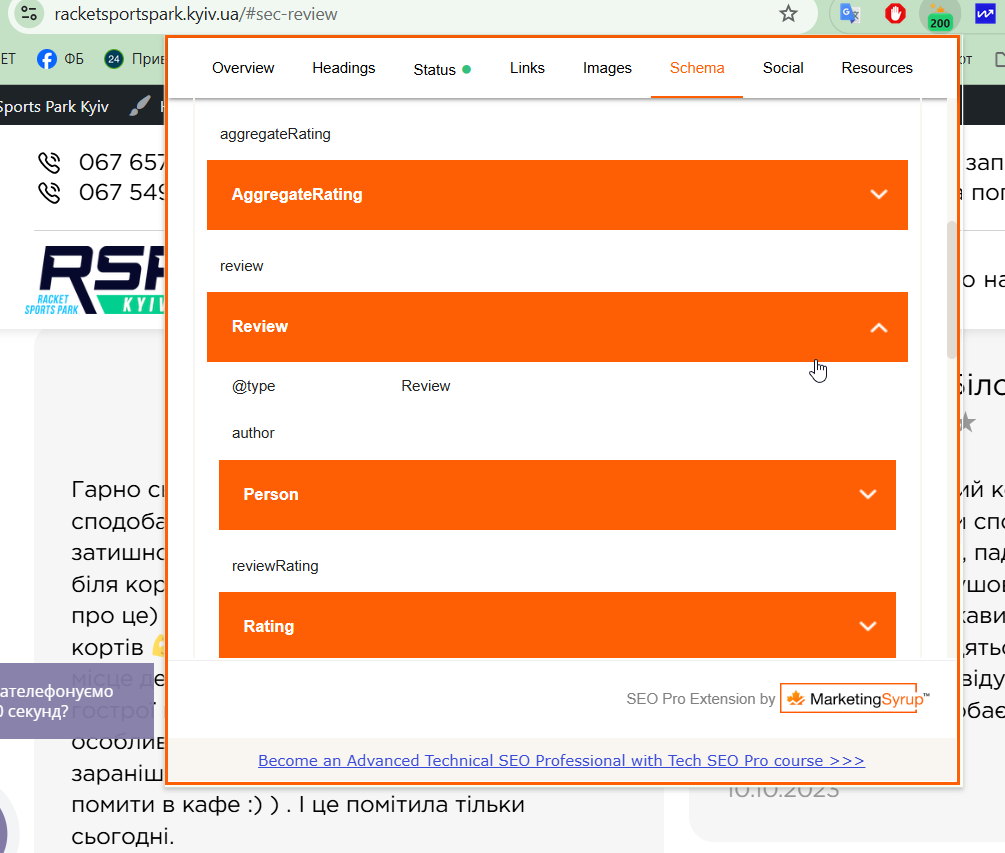Switch to the Images tab
Screen dimensions: 1005x853
[607, 68]
